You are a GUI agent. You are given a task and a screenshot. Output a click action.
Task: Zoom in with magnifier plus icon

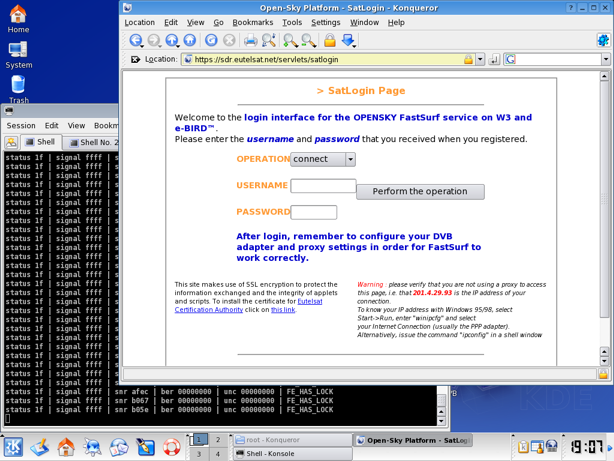[290, 40]
